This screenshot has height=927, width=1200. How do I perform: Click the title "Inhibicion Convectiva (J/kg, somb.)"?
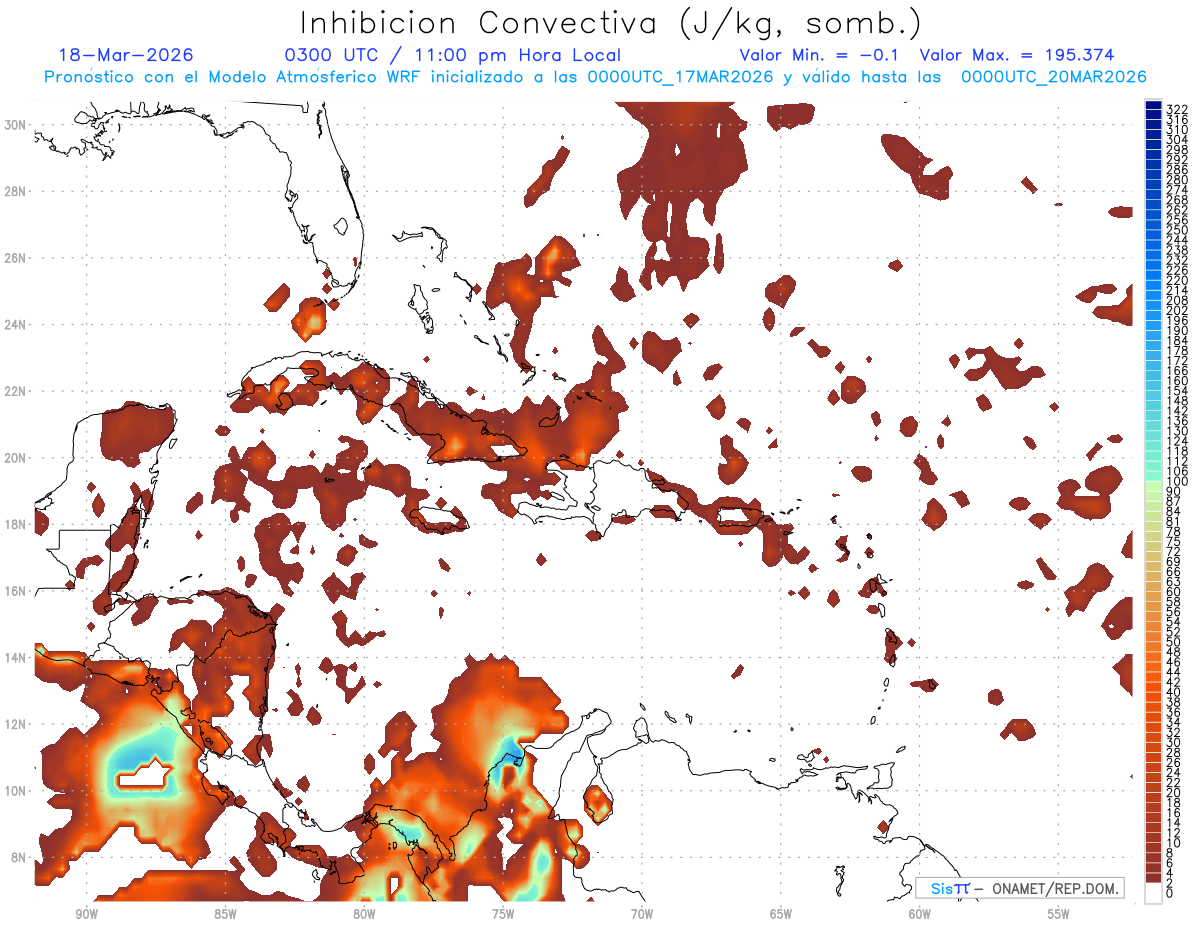coord(611,23)
